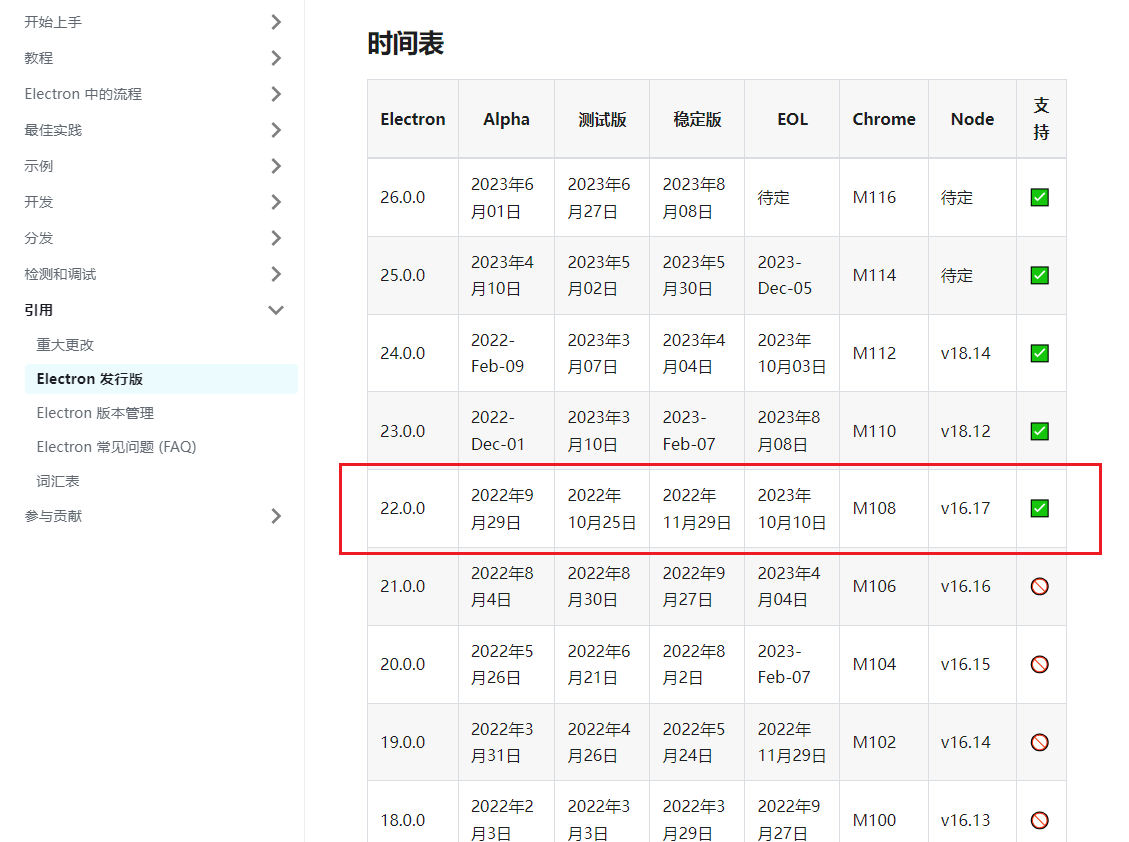Click the 稳定版 column header
Viewport: 1129px width, 842px height.
pyautogui.click(x=697, y=119)
